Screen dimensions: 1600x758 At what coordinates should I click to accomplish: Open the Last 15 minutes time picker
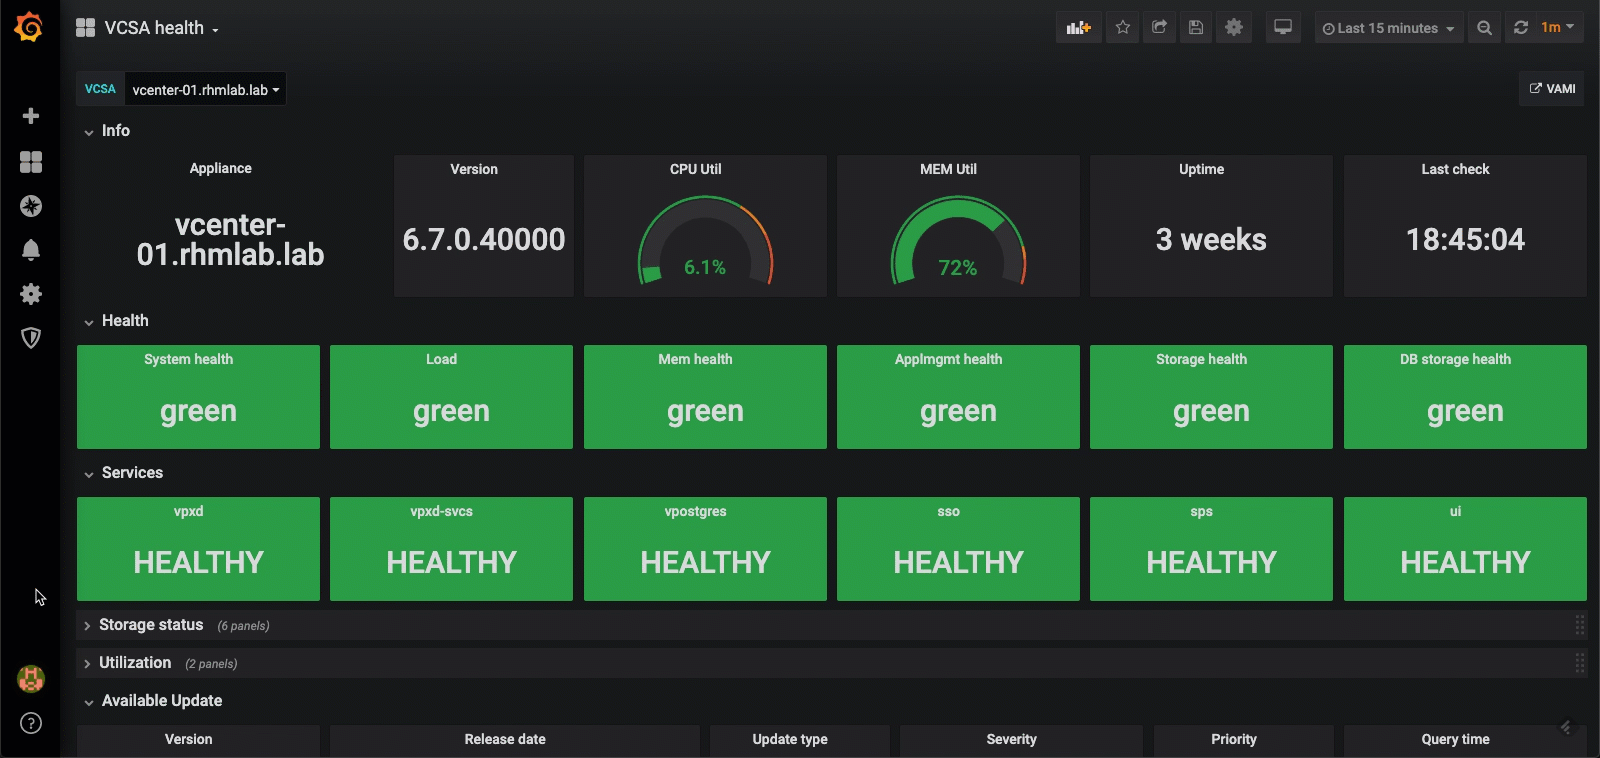coord(1389,28)
